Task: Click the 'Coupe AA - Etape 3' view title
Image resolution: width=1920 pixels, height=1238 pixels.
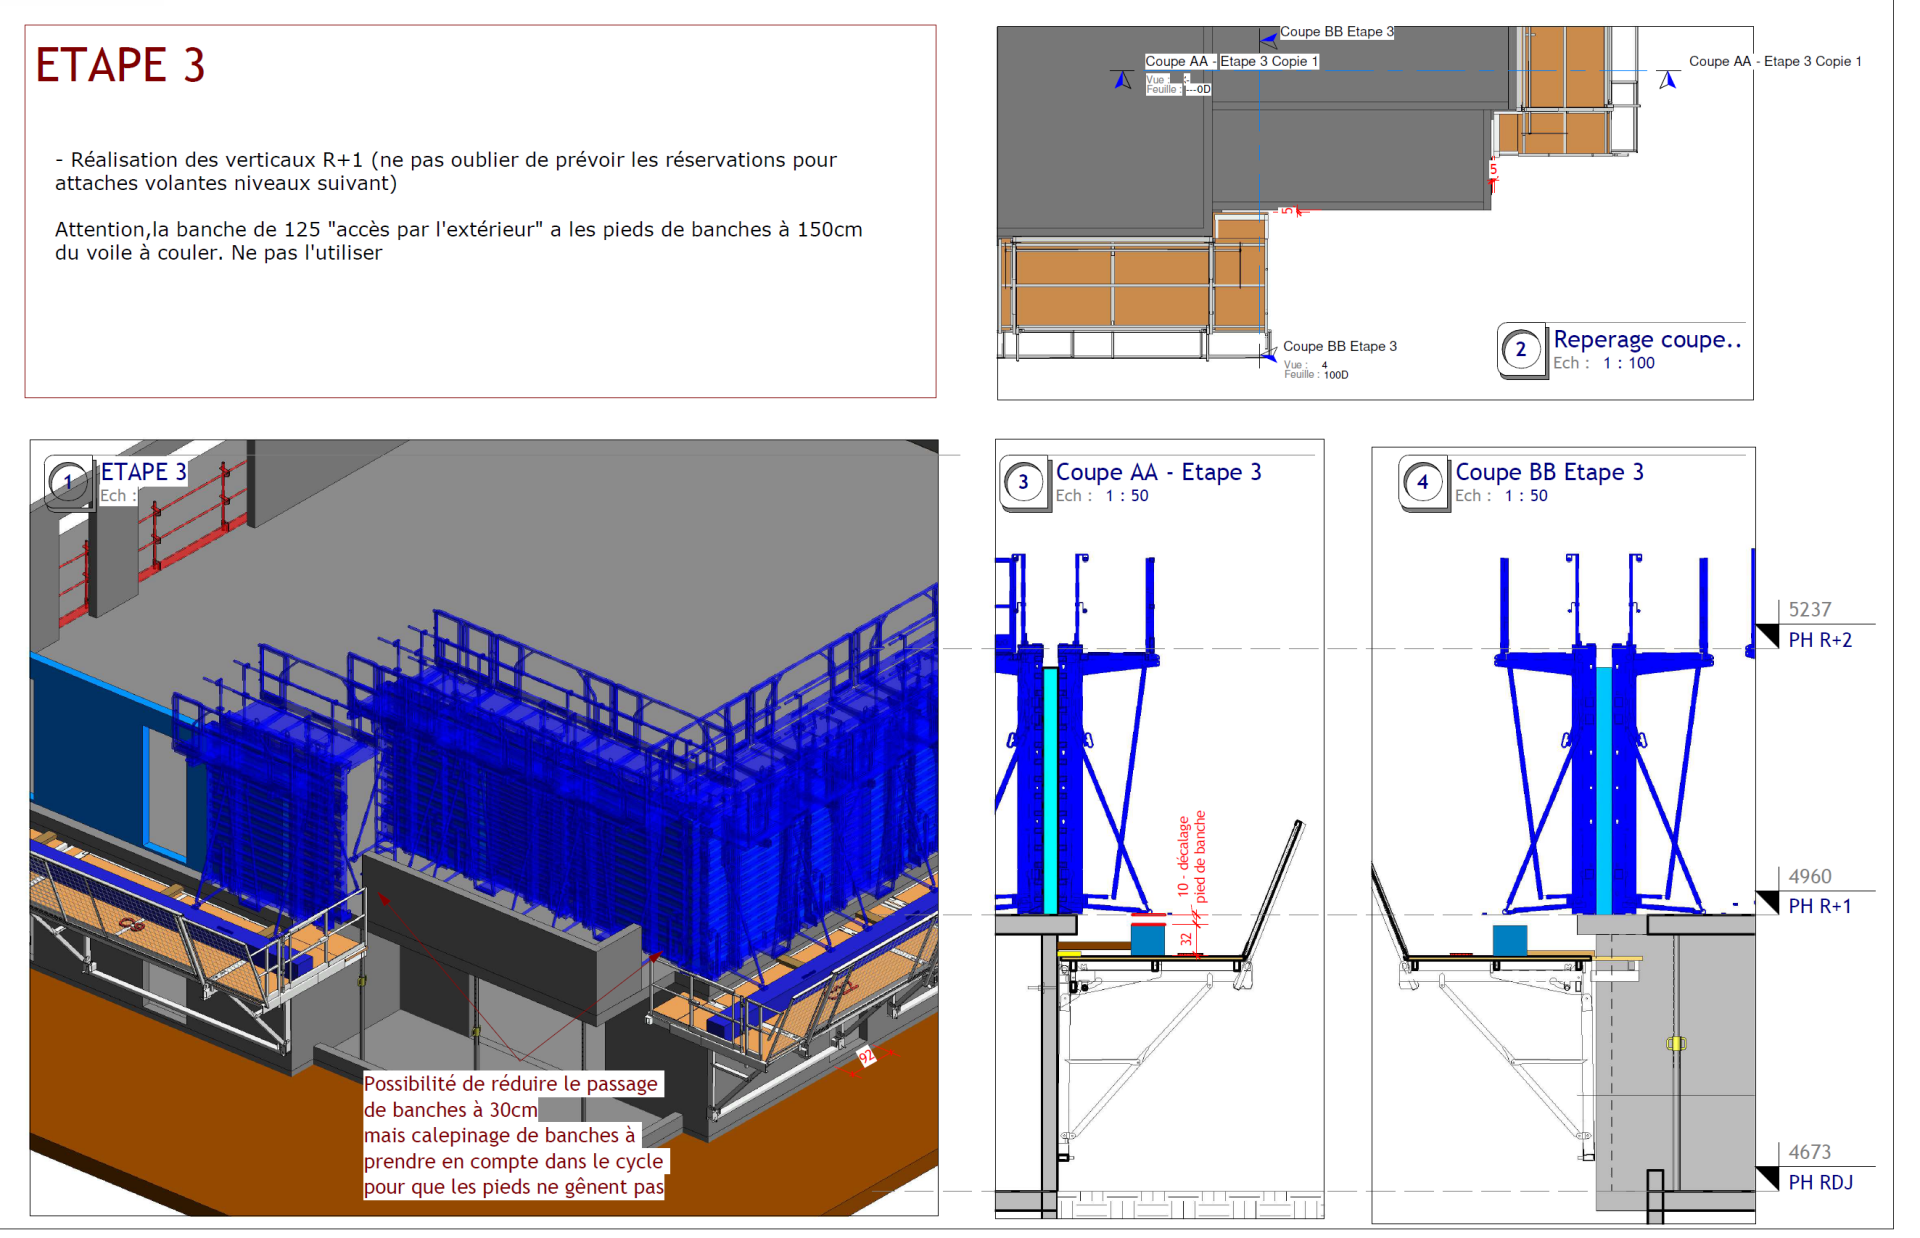Action: coord(1158,472)
